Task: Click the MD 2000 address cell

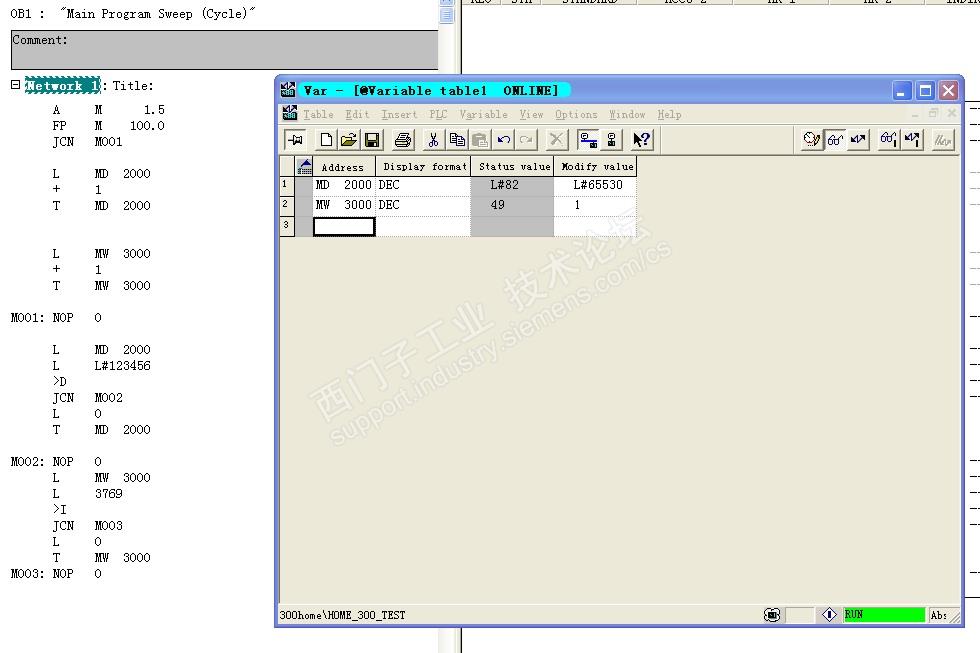Action: coord(344,186)
